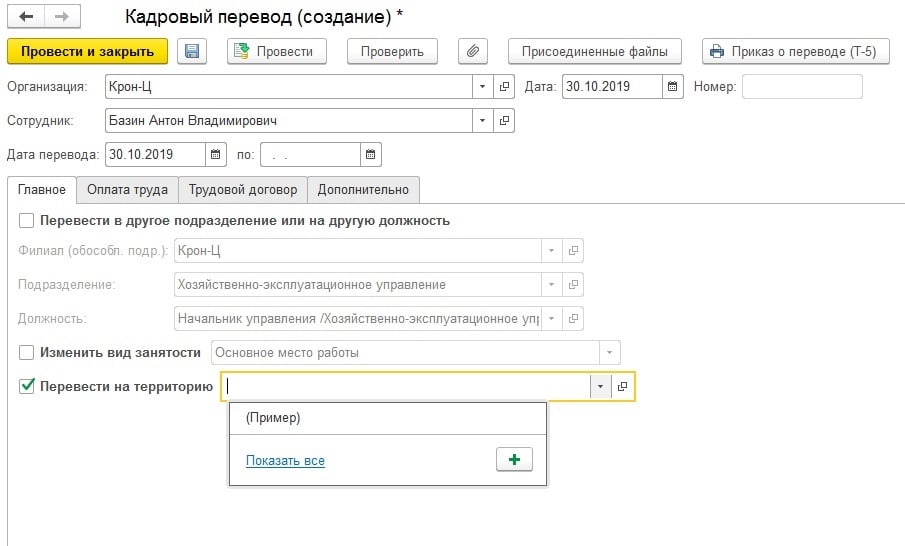Screen dimensions: 905x546
Task: Uncheck Перевести на территорию checkbox
Action: [27, 387]
